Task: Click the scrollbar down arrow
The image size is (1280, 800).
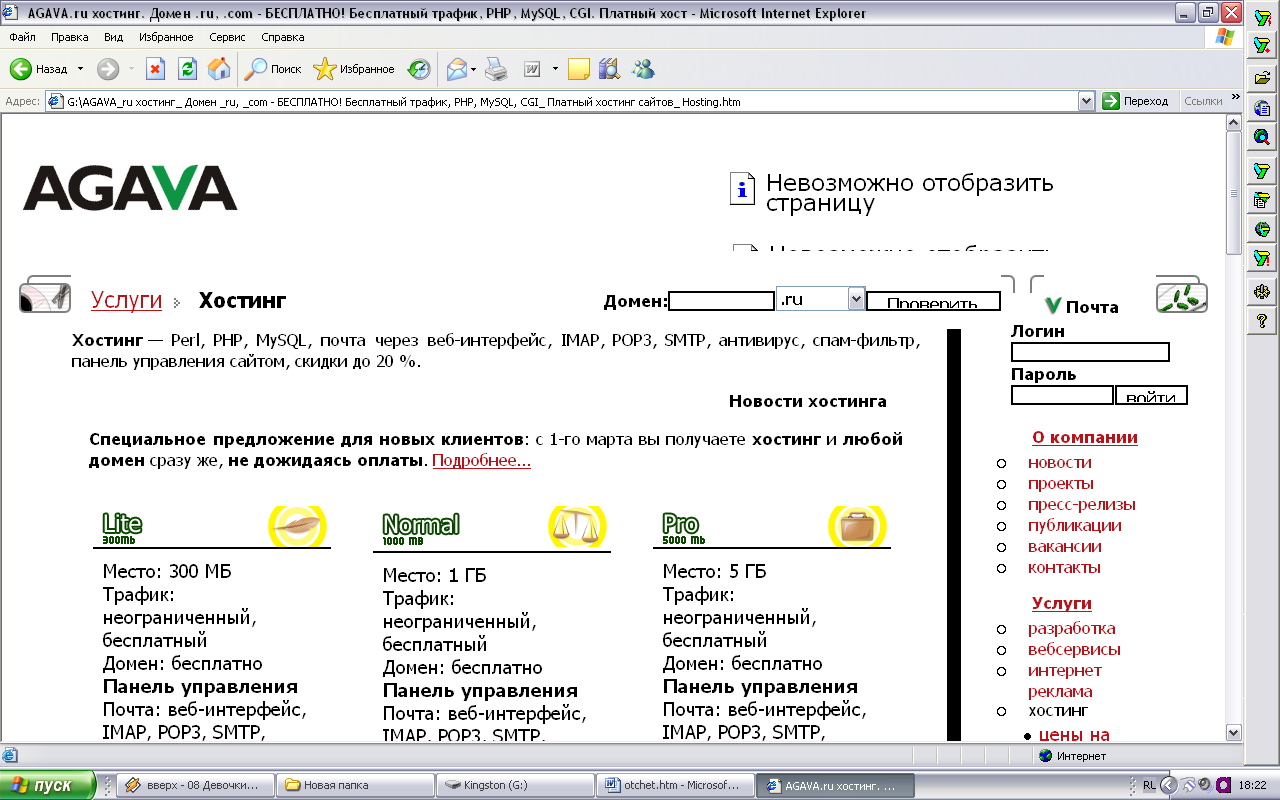Action: click(1234, 733)
